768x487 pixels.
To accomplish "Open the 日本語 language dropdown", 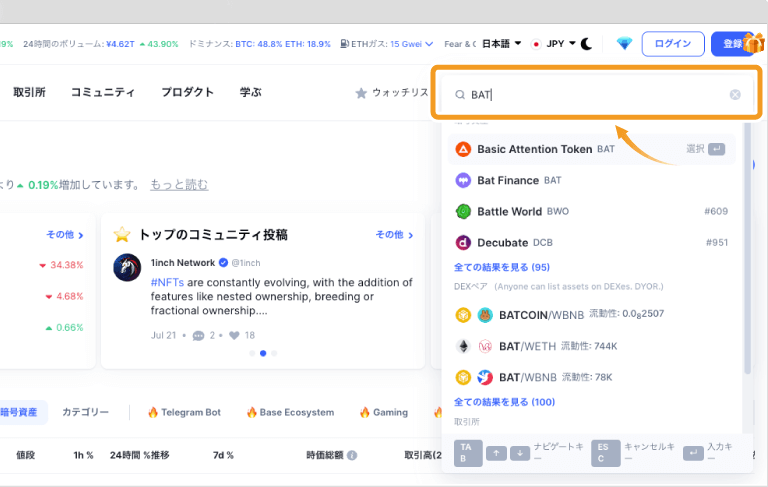I will point(502,44).
